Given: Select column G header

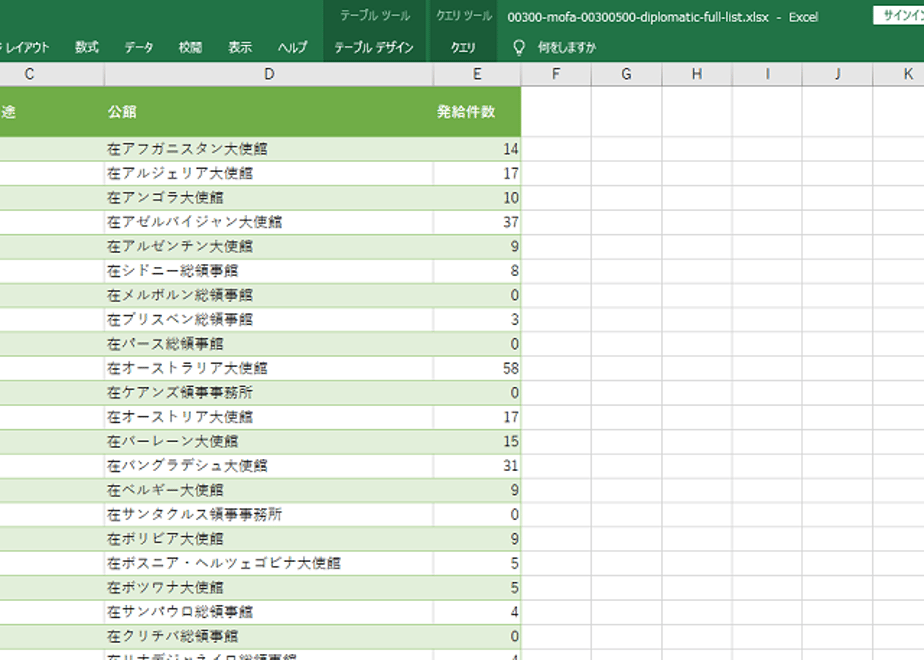Looking at the screenshot, I should tap(626, 74).
